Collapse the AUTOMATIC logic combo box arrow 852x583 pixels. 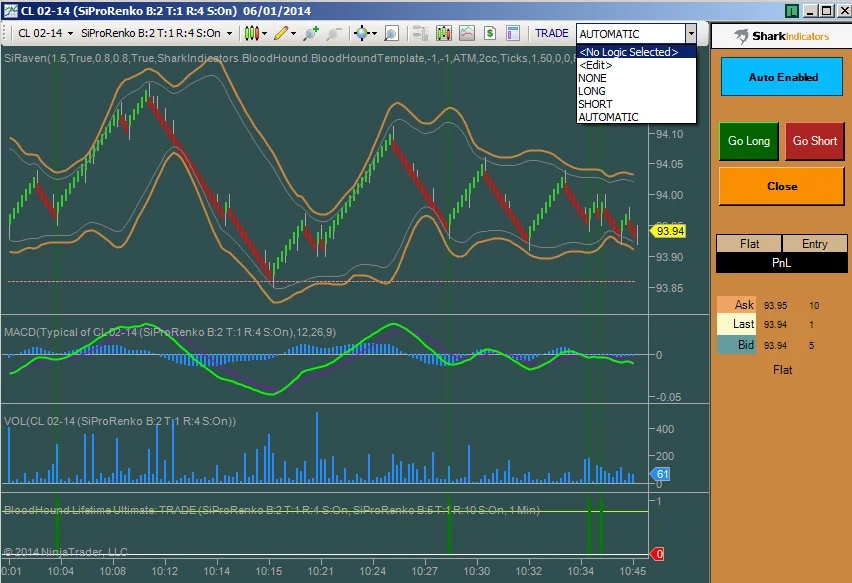click(x=691, y=34)
